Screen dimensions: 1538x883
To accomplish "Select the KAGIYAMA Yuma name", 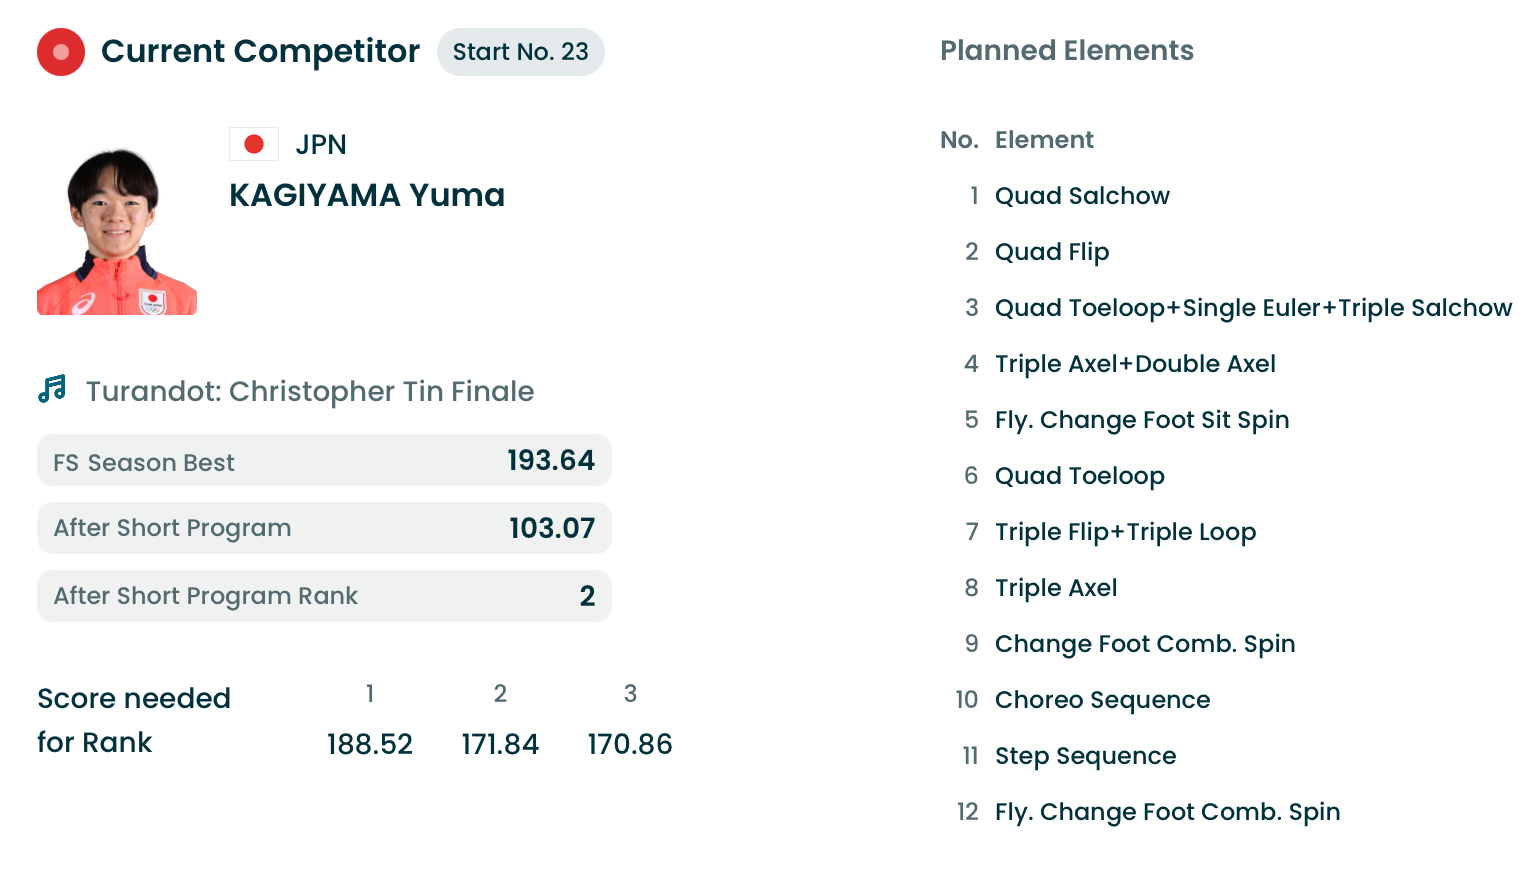I will [367, 195].
